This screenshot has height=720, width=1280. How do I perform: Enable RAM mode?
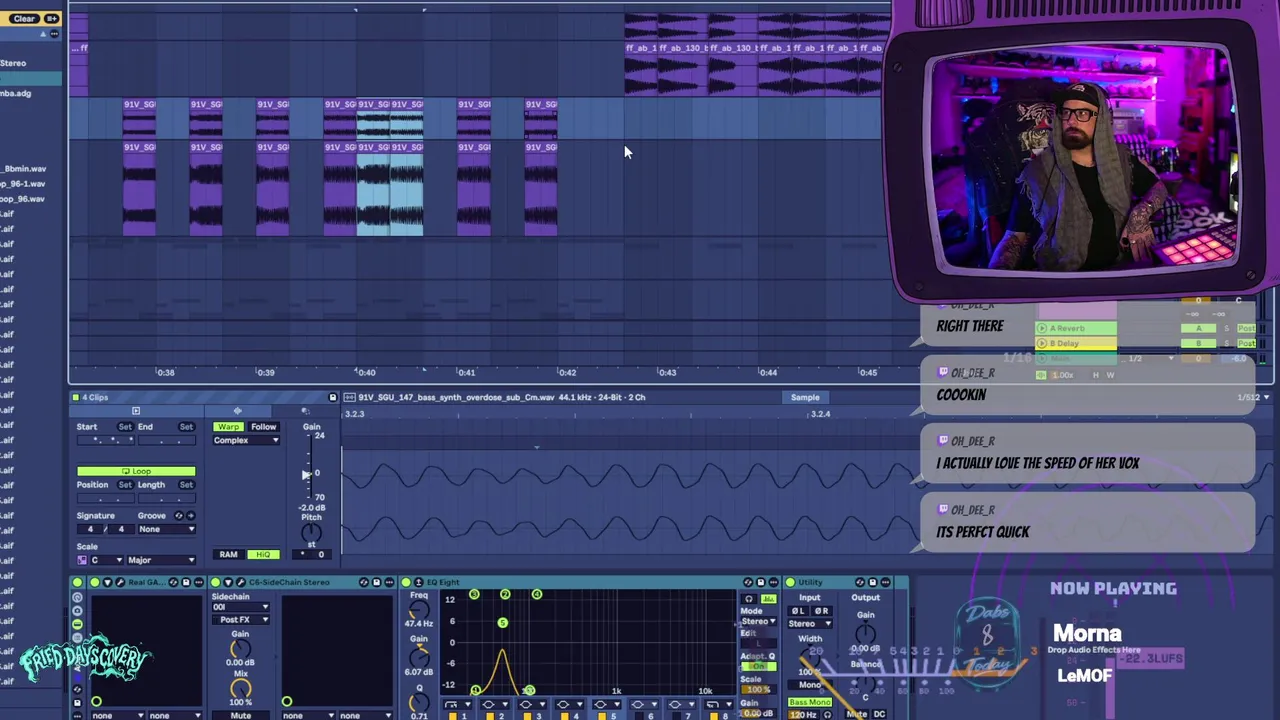pyautogui.click(x=228, y=555)
